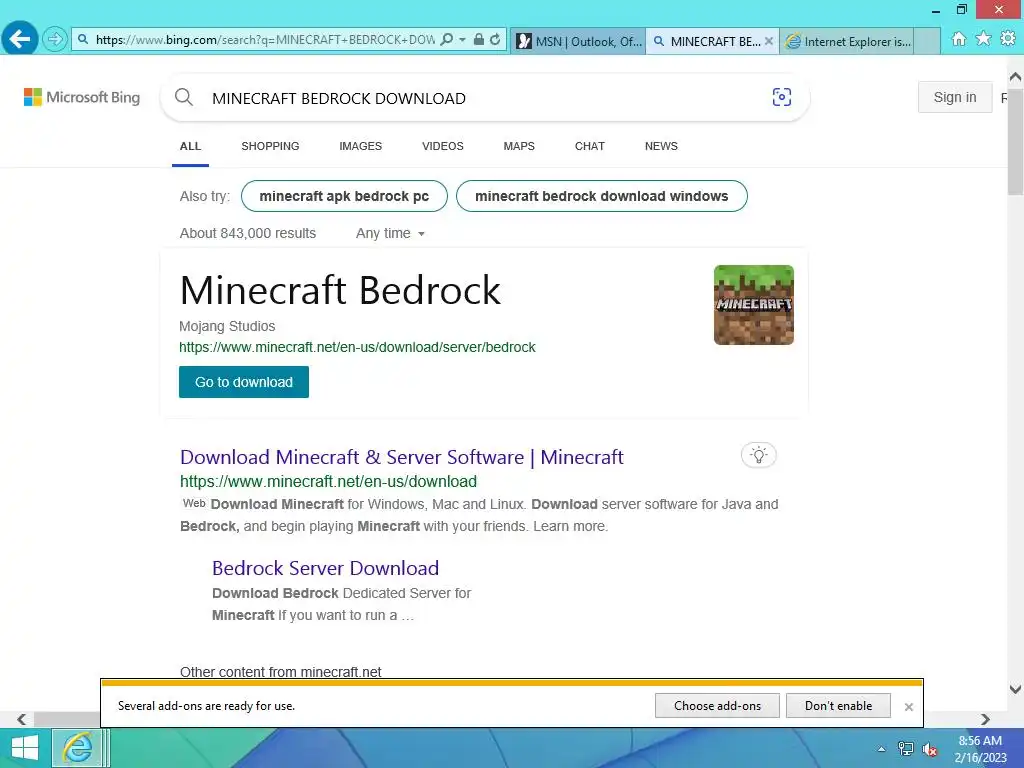1024x768 pixels.
Task: Click the Go to download button
Action: tap(244, 382)
